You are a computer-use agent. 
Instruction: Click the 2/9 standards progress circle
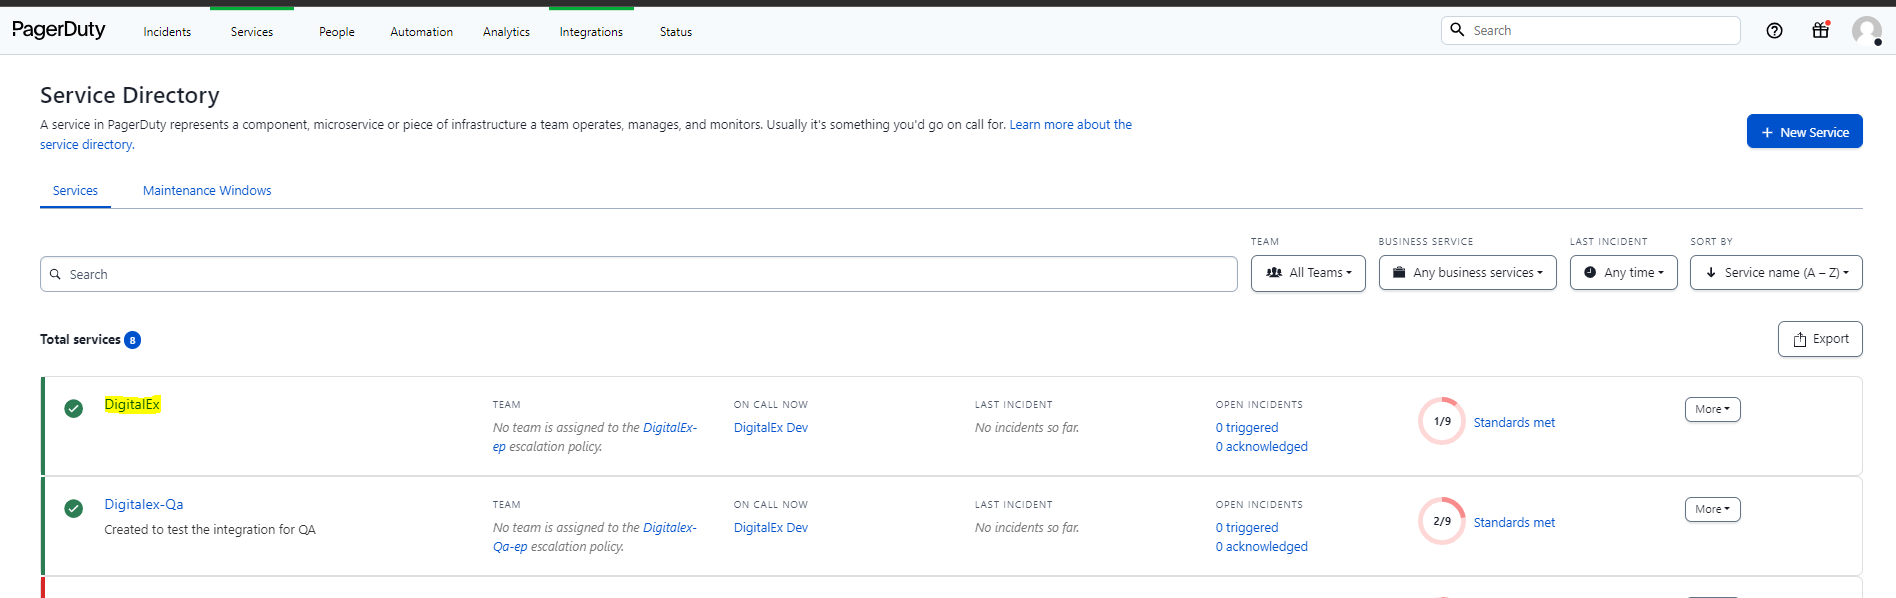(1441, 522)
